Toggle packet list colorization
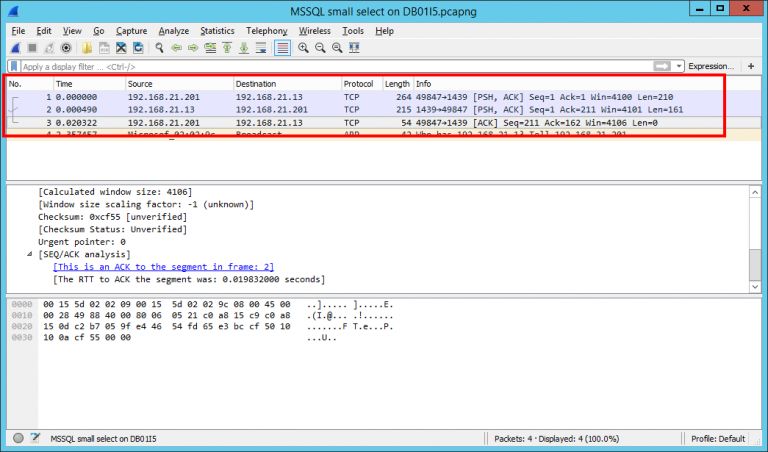 tap(283, 48)
